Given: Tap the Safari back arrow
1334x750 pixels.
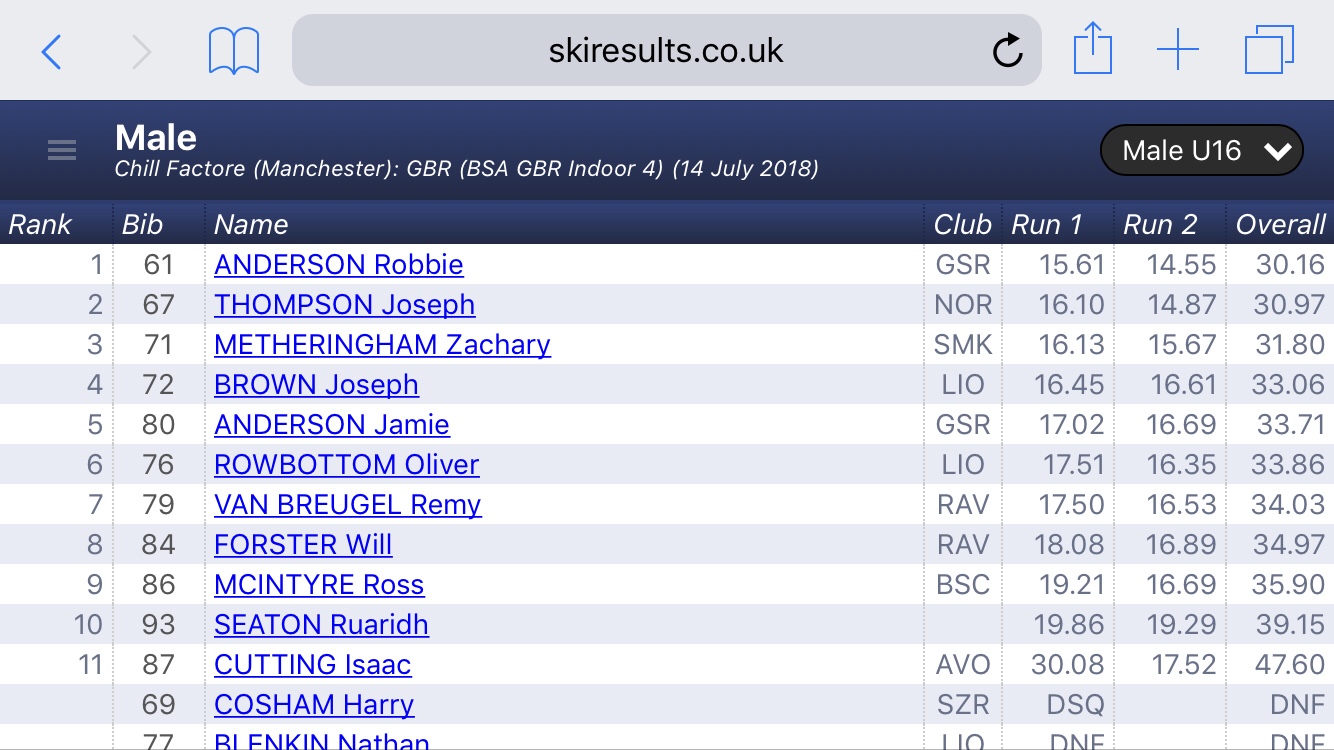Looking at the screenshot, I should pos(52,50).
